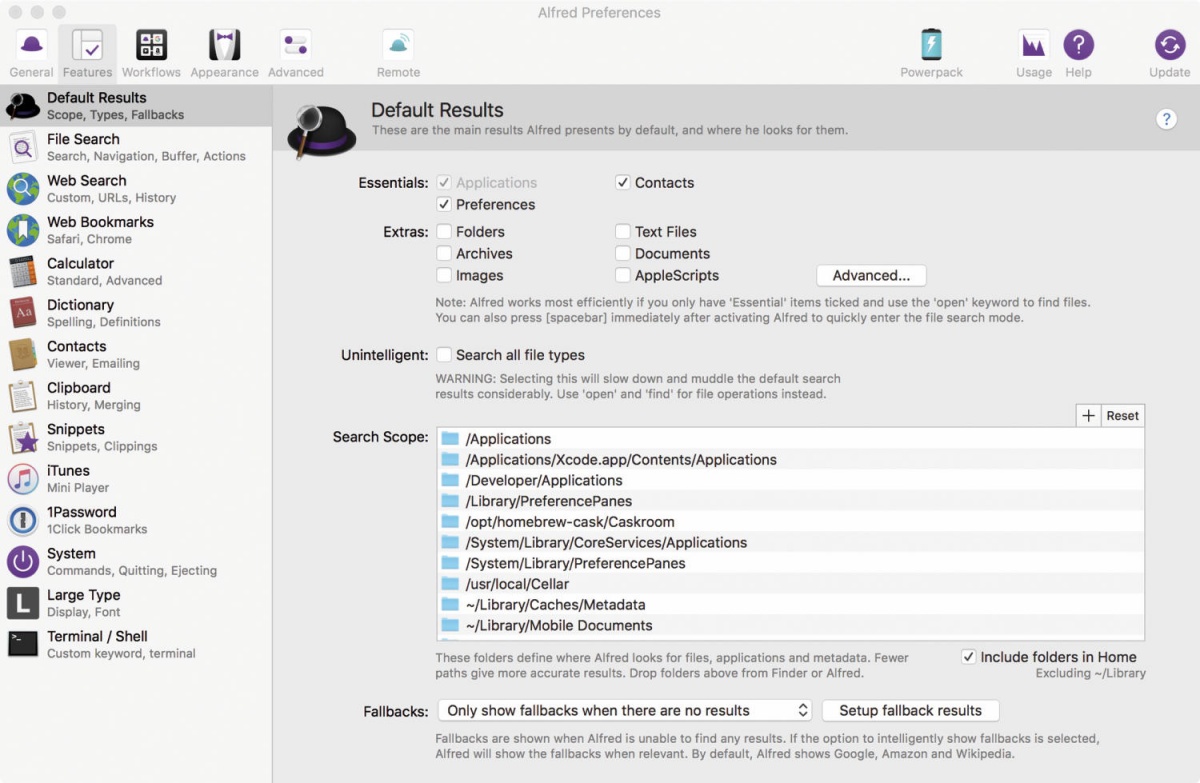Select the /opt/homebrew-cask/Caskroom row
The image size is (1200, 783).
coord(790,522)
